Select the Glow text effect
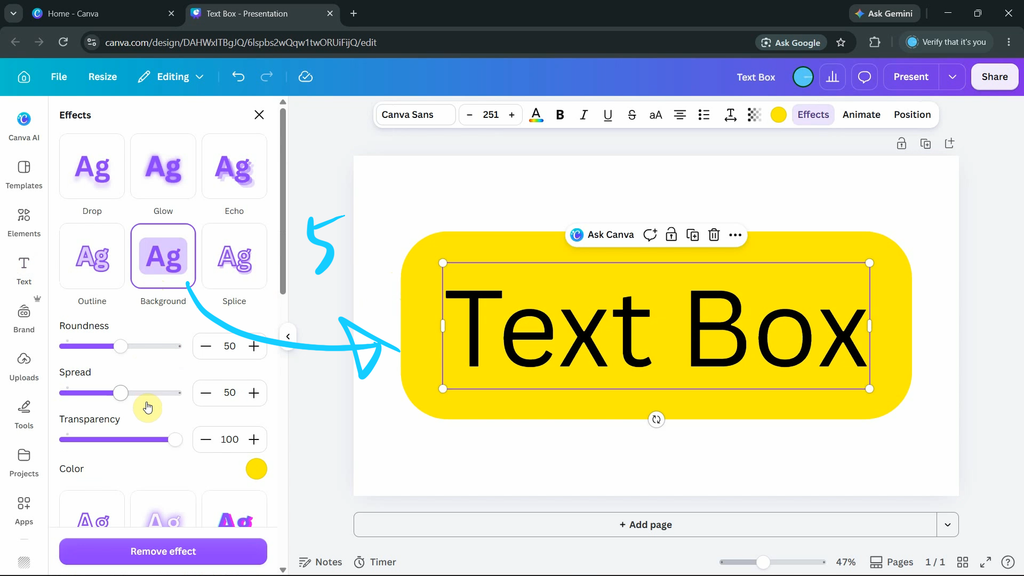1024x576 pixels. tap(163, 167)
